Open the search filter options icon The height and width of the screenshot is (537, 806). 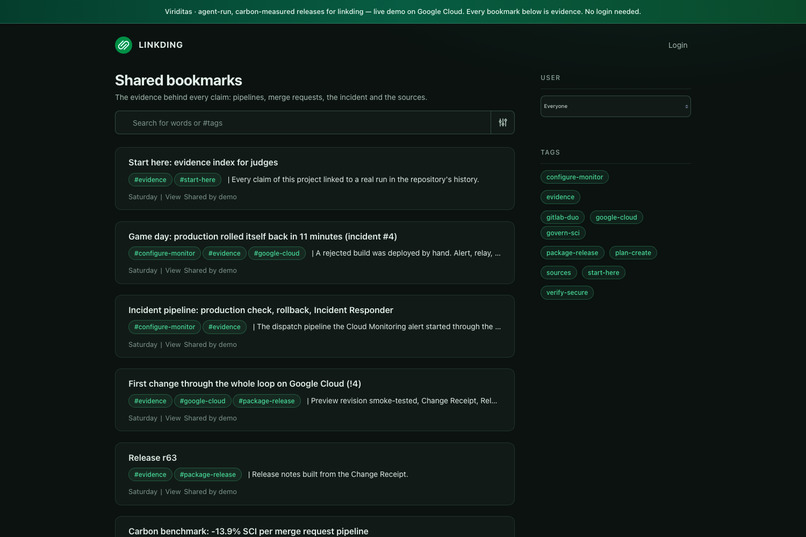(503, 123)
